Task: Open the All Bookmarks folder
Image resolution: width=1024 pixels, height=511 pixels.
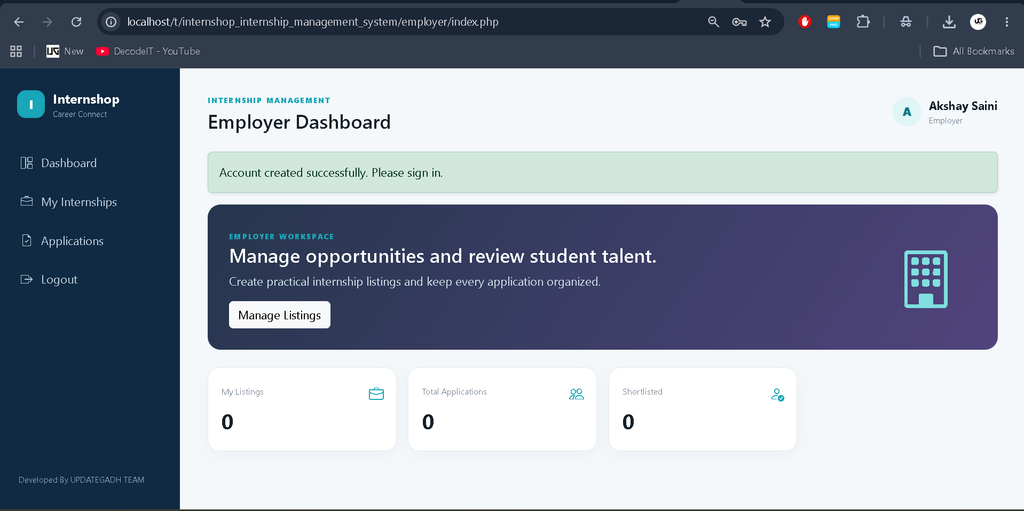Action: tap(974, 51)
